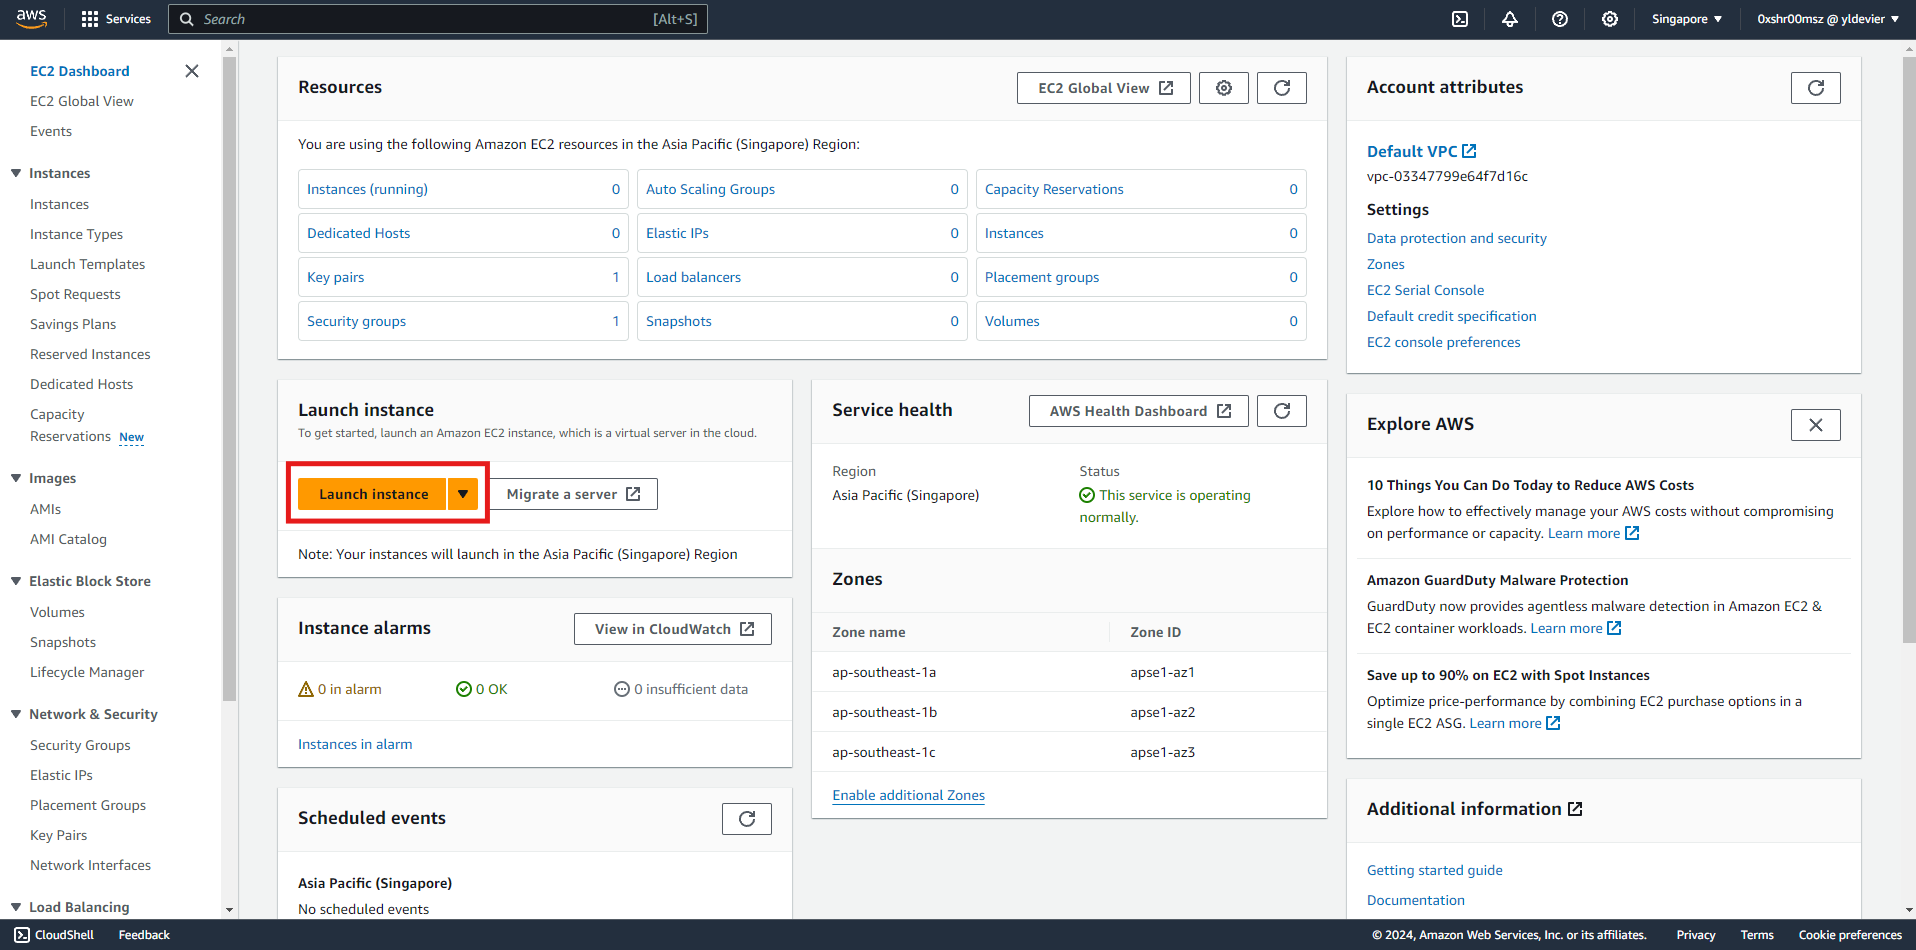
Task: Open the Launch instance dropdown arrow
Action: 463,494
